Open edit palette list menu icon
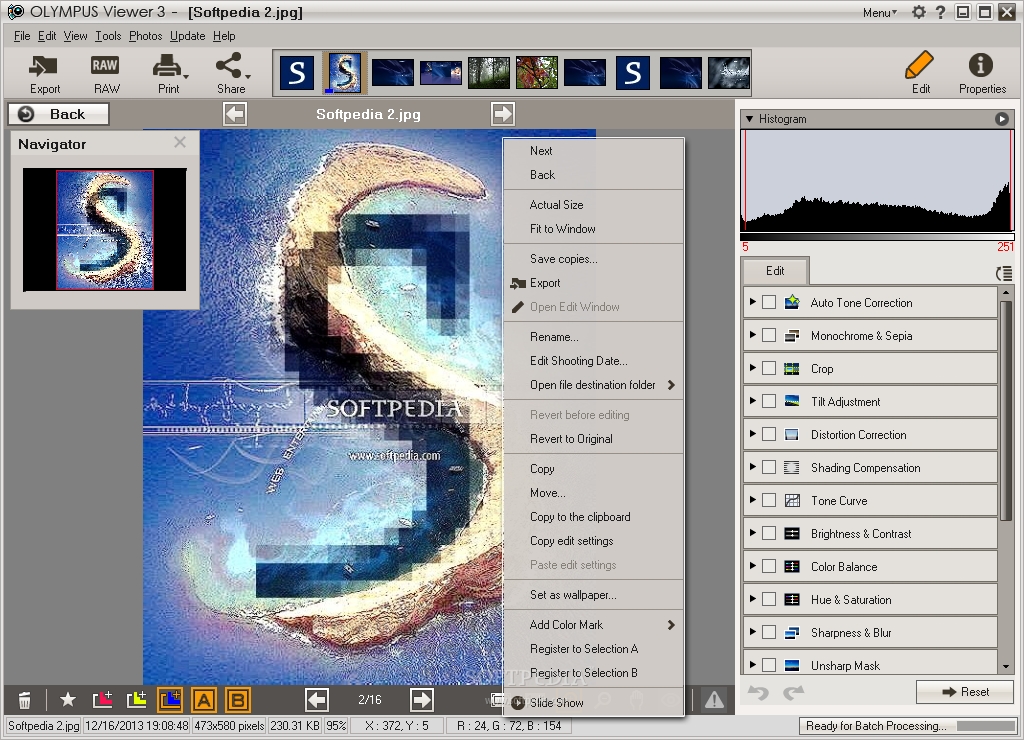The image size is (1024, 740). (1004, 274)
